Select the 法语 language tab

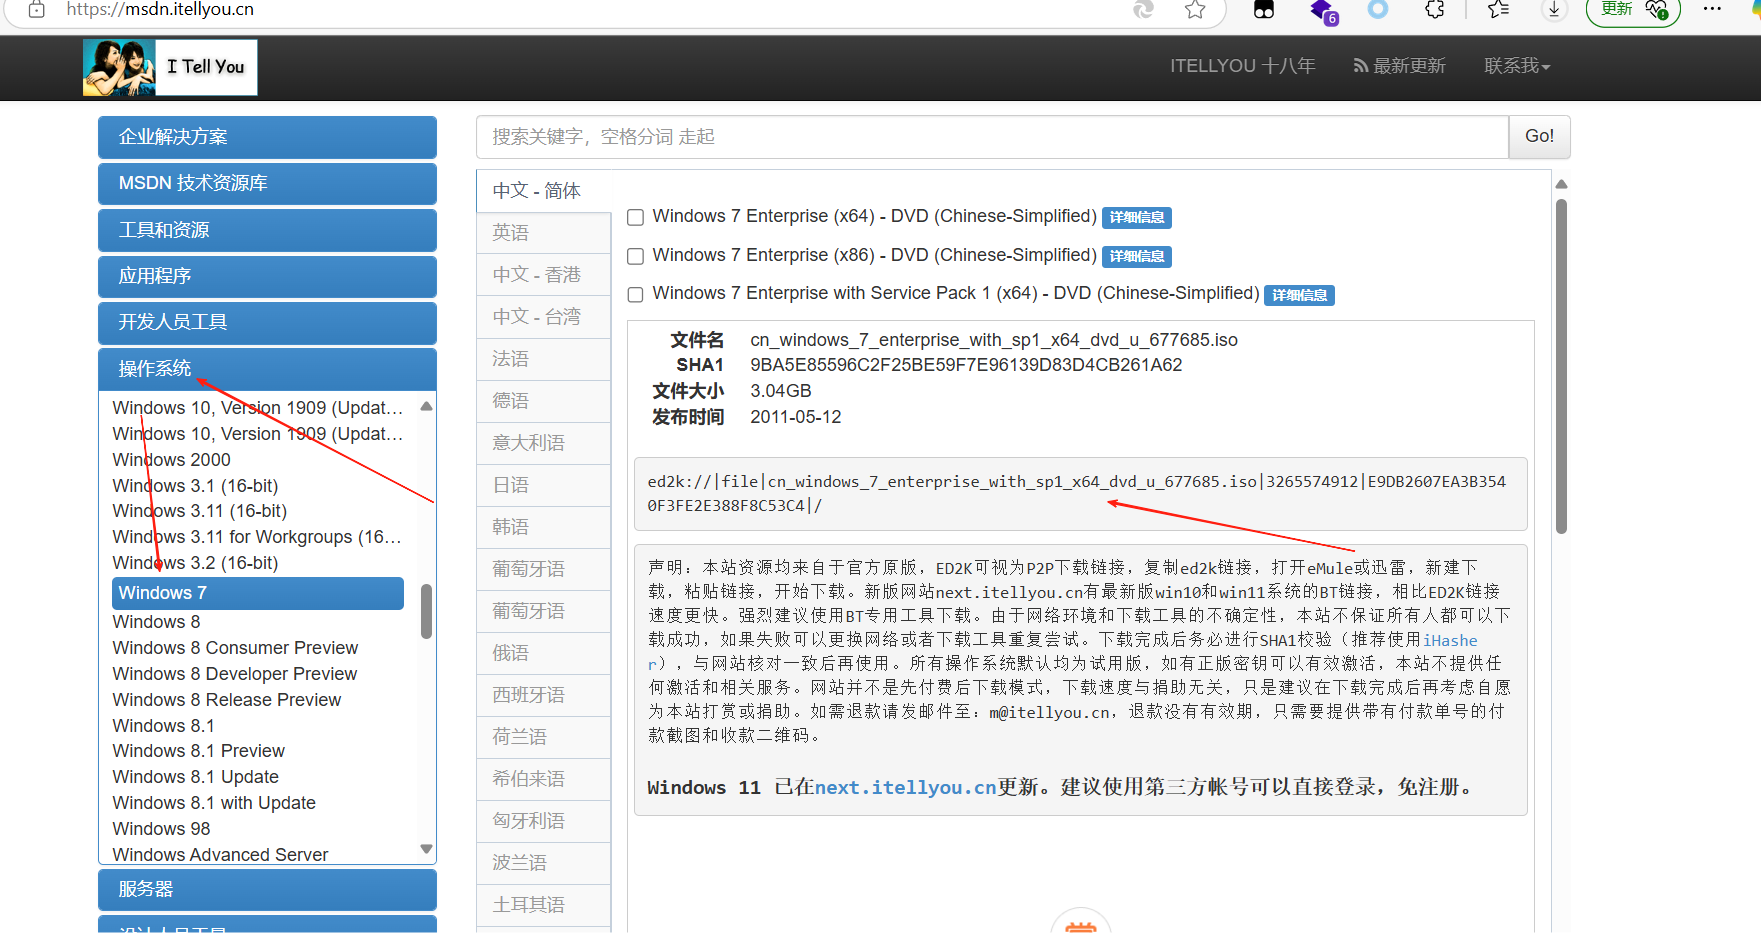tap(544, 359)
